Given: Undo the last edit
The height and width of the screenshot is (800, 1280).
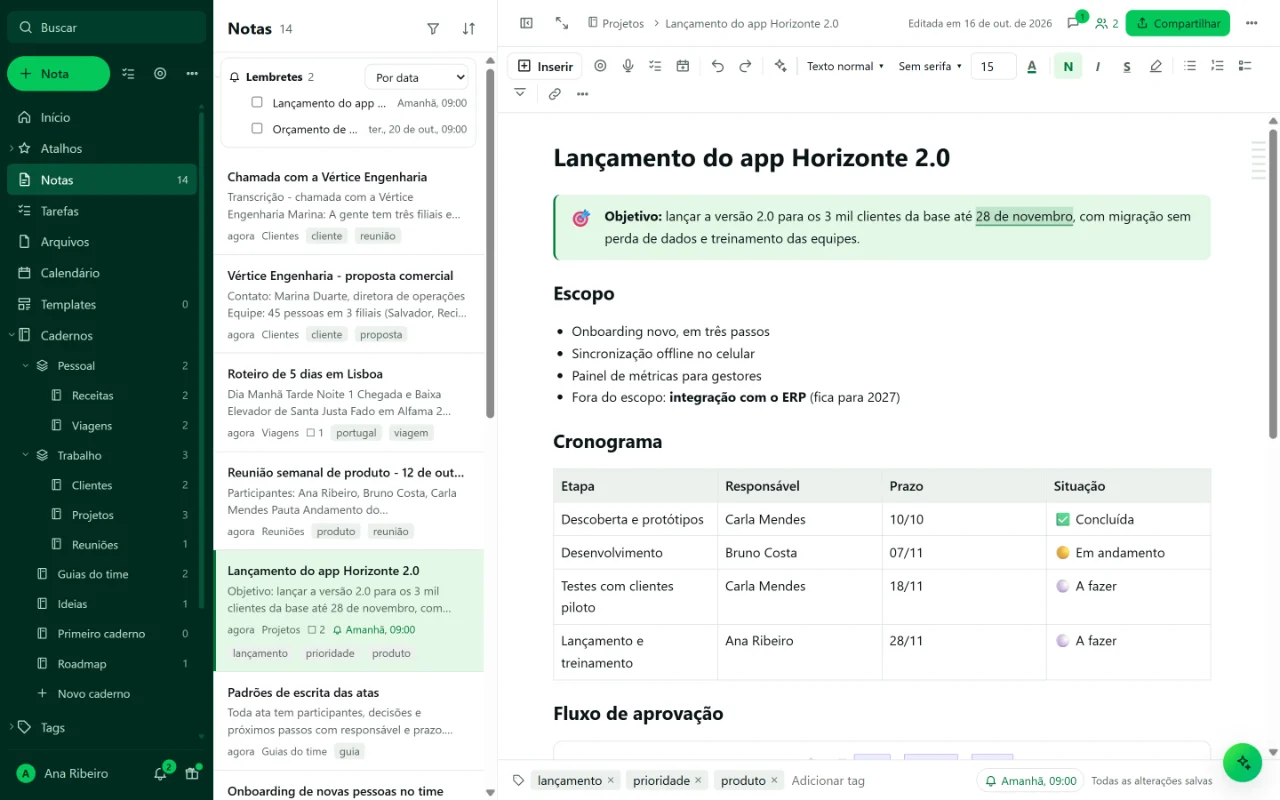Looking at the screenshot, I should [718, 66].
